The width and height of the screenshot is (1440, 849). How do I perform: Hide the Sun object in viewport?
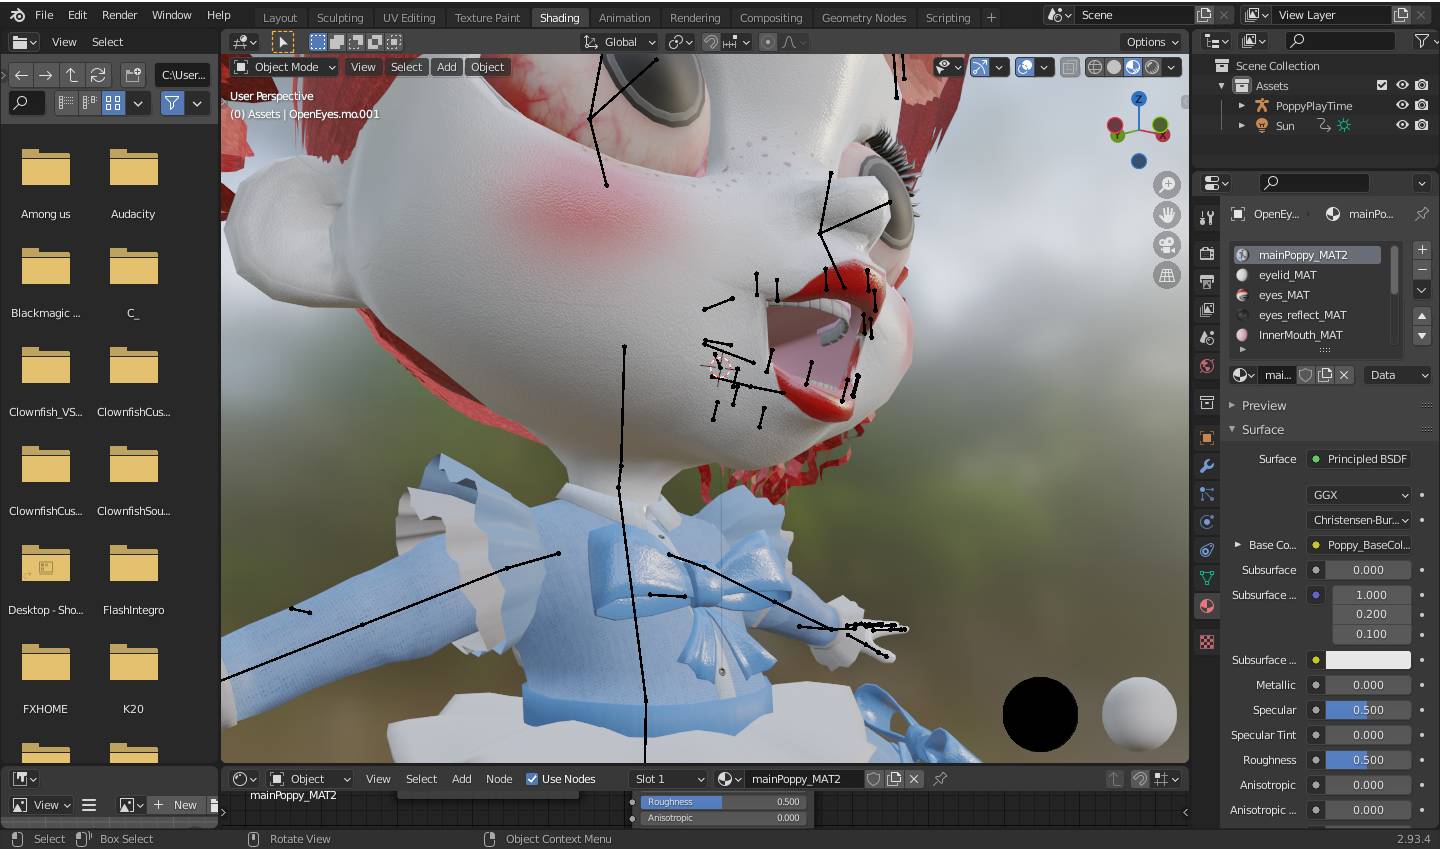pyautogui.click(x=1402, y=126)
